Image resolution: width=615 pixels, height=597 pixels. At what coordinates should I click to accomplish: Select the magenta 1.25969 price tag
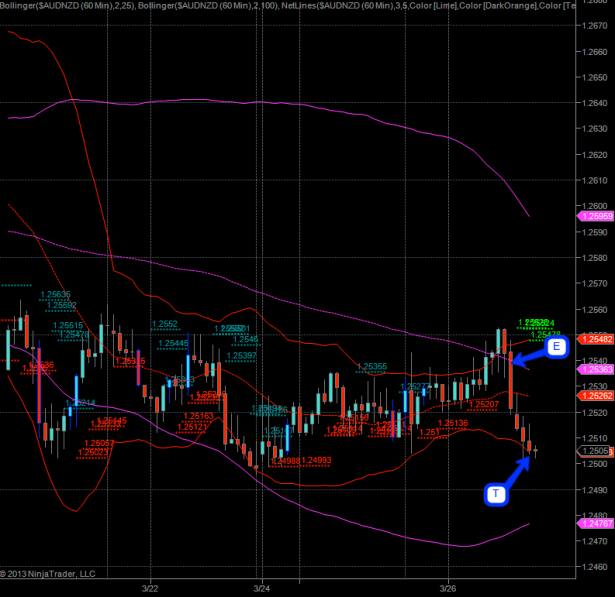pyautogui.click(x=596, y=216)
